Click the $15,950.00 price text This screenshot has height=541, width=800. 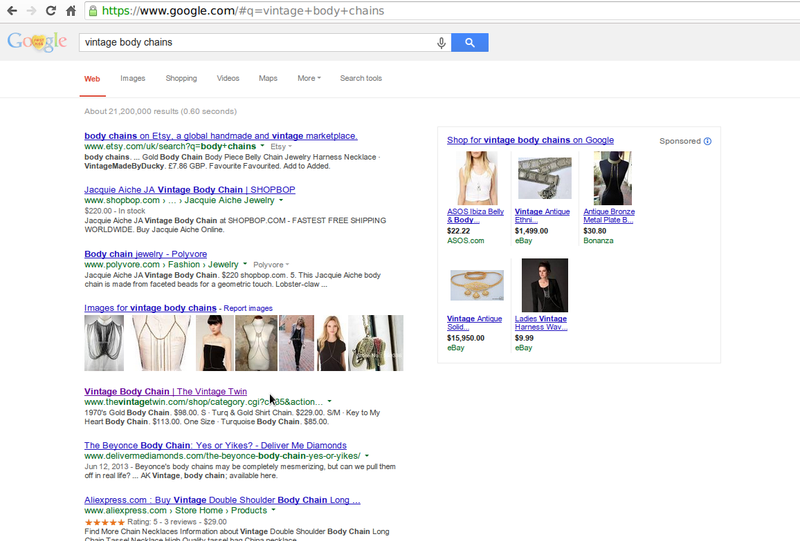[466, 338]
